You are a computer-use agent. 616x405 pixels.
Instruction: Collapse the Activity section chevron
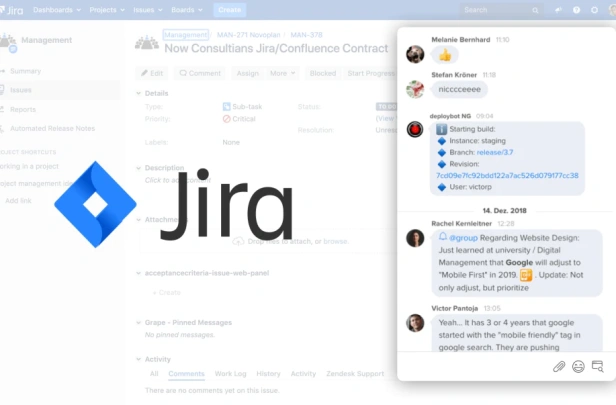138,359
